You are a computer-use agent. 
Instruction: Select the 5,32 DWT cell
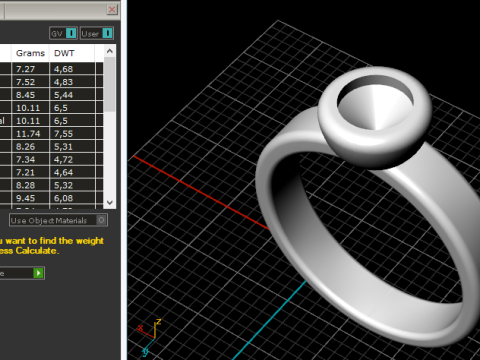[x=72, y=185]
